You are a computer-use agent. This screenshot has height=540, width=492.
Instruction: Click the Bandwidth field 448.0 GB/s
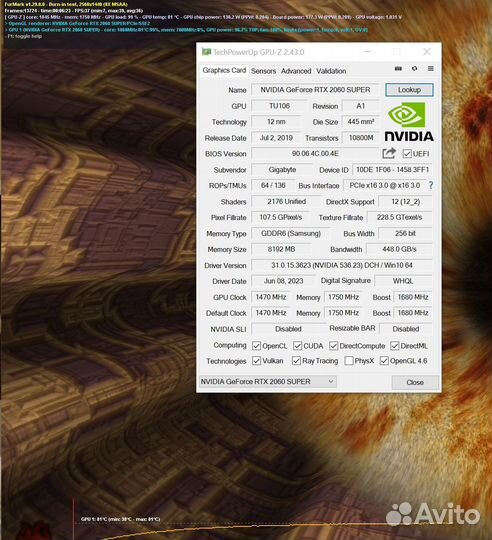pyautogui.click(x=399, y=249)
